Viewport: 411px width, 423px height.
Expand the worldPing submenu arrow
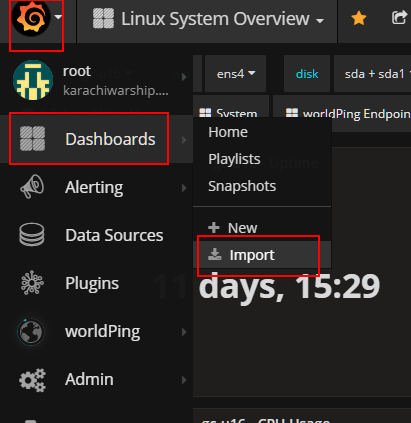184,332
